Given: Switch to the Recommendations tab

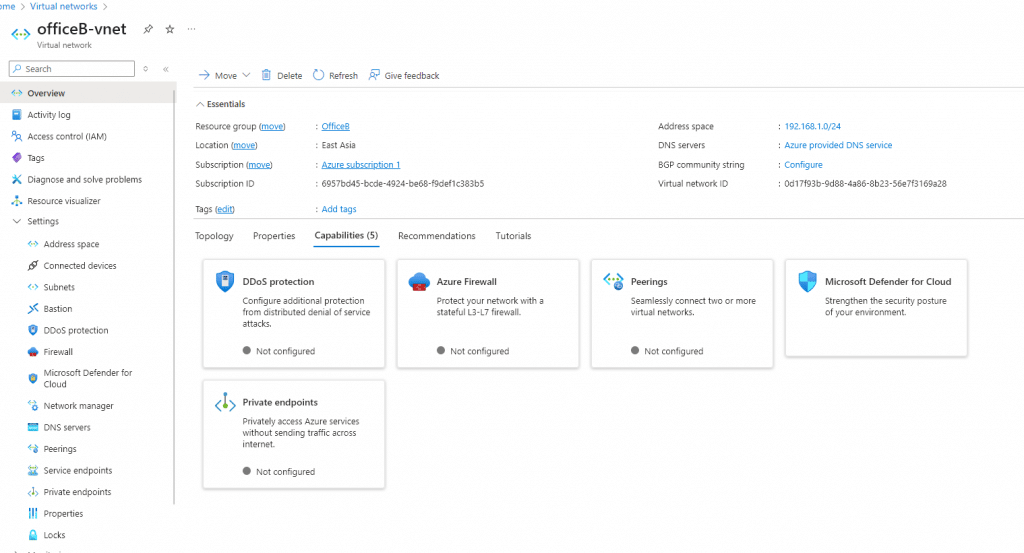Looking at the screenshot, I should [436, 236].
